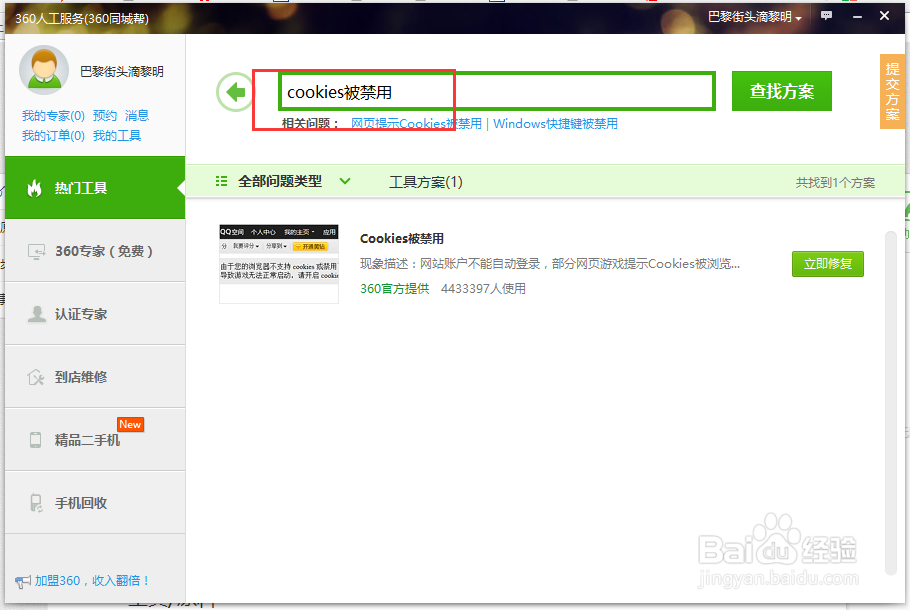Switch to the 工具方案(1) tab
The image size is (910, 610).
425,182
